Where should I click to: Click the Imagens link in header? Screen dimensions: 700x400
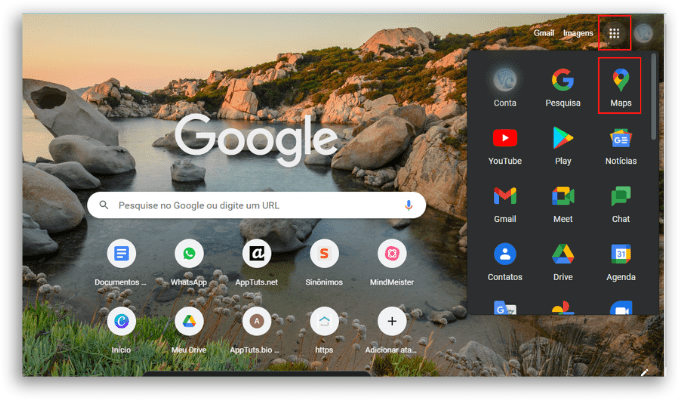(x=578, y=33)
